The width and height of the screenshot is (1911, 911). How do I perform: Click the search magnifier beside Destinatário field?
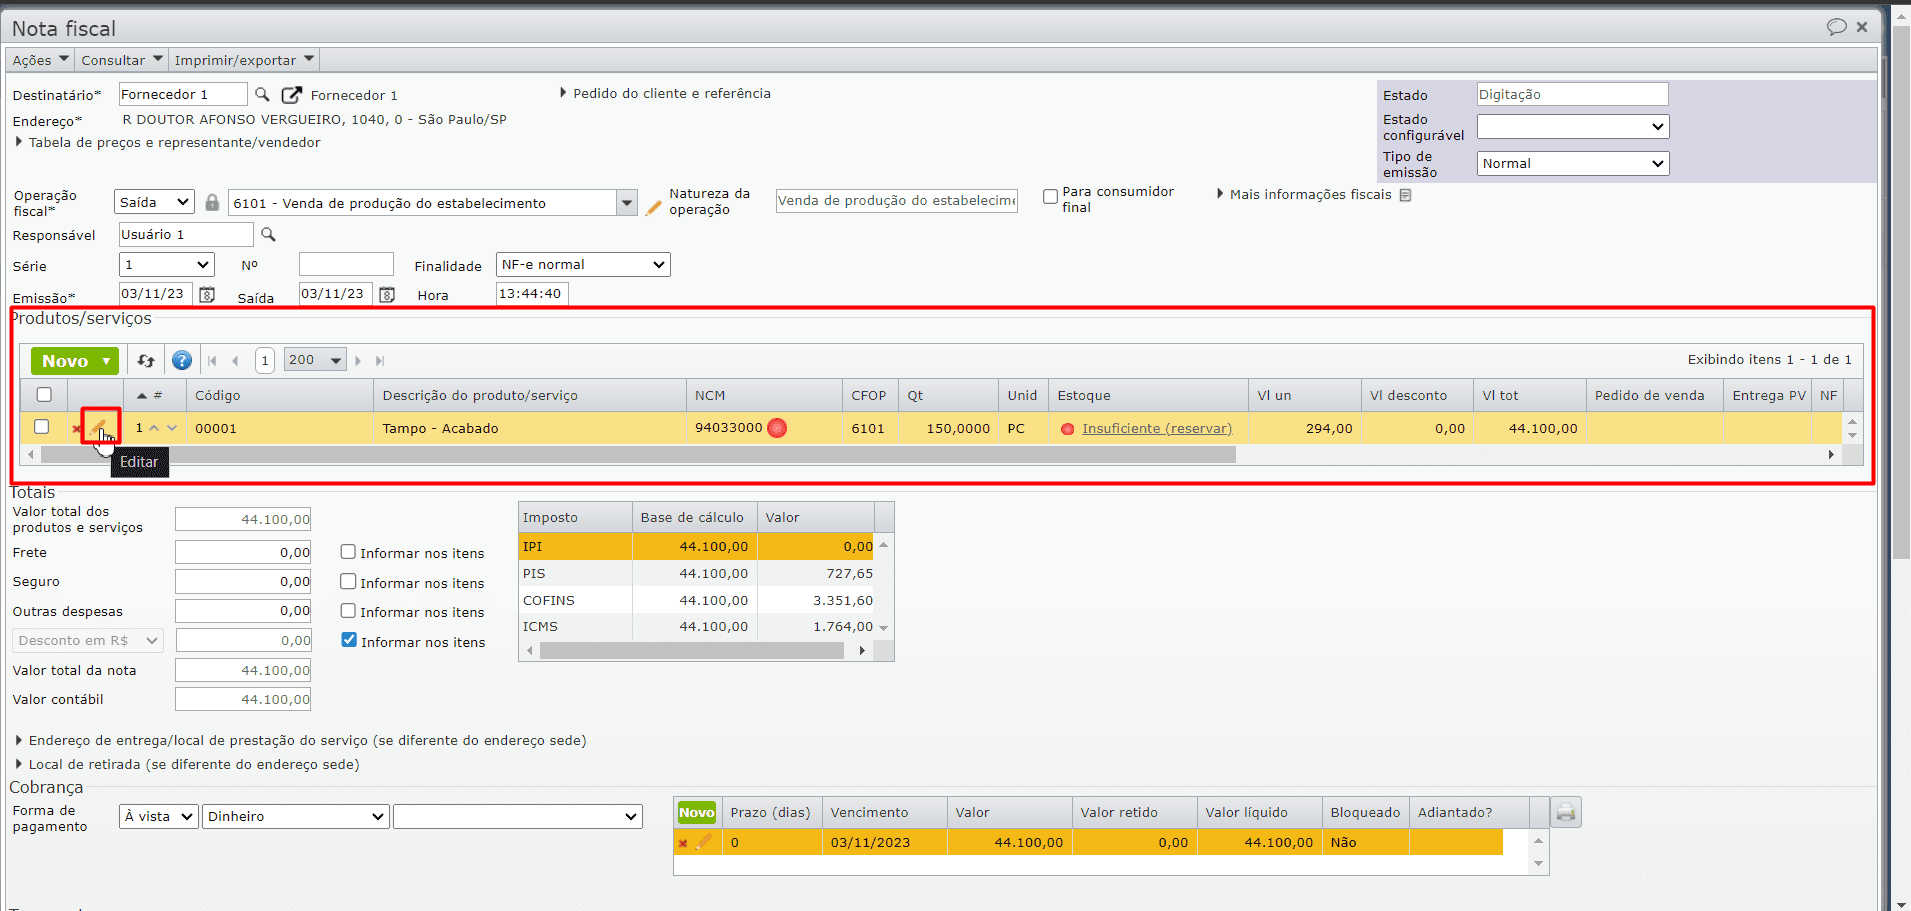click(x=262, y=94)
